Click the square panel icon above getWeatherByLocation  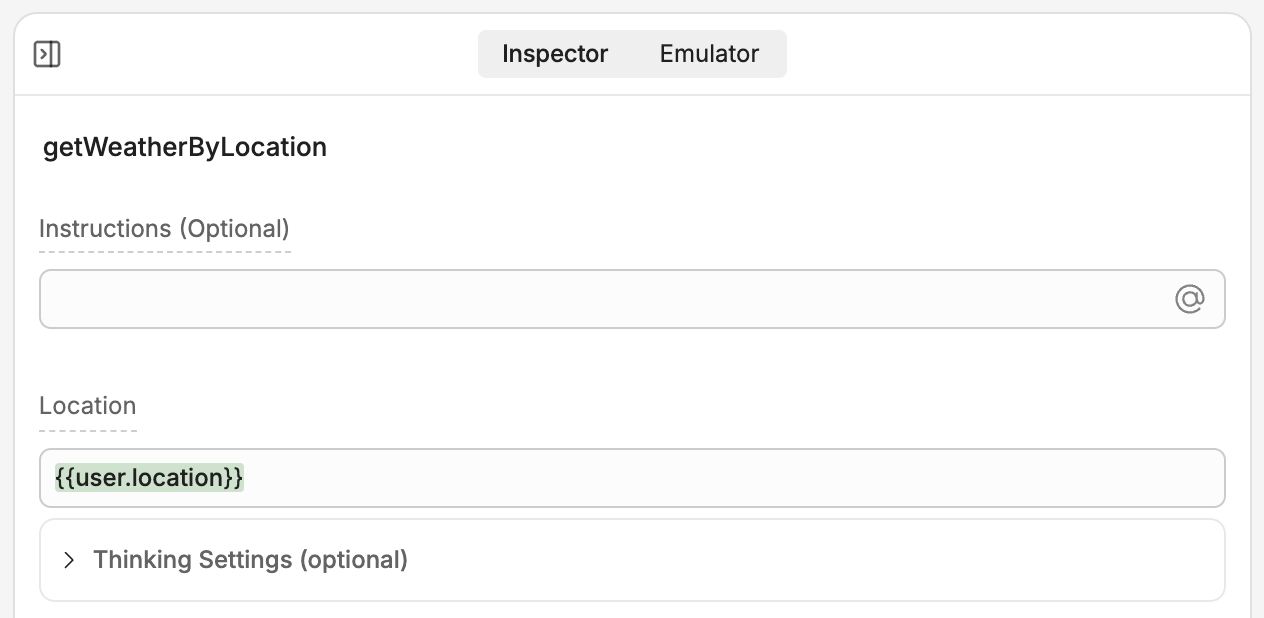pos(46,54)
